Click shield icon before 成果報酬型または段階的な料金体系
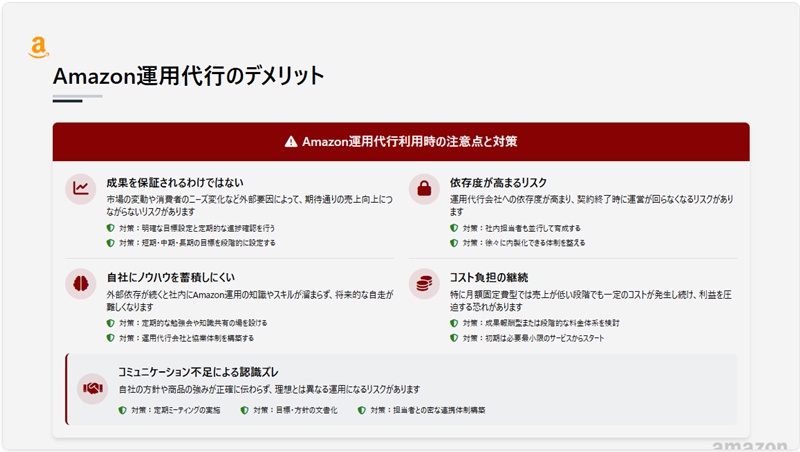This screenshot has height=452, width=800. [x=454, y=323]
